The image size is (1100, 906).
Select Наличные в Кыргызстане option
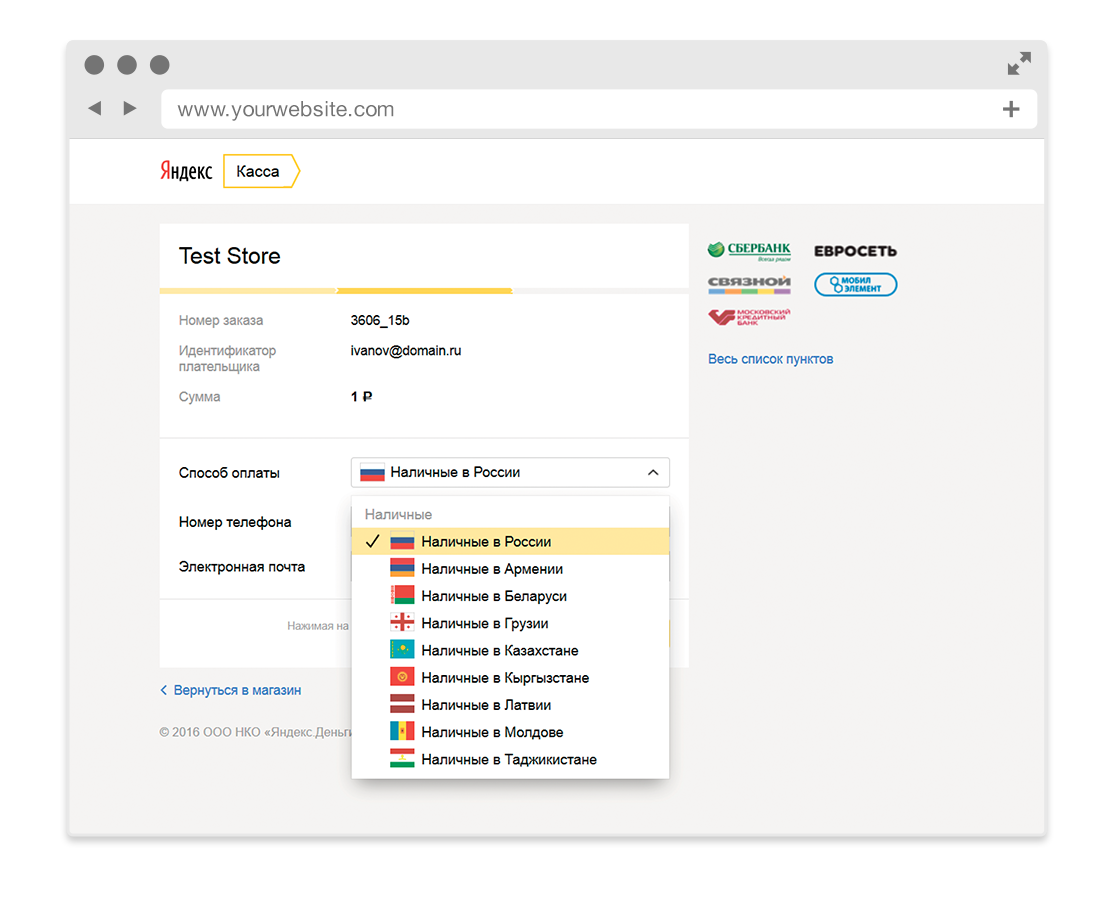pyautogui.click(x=510, y=678)
